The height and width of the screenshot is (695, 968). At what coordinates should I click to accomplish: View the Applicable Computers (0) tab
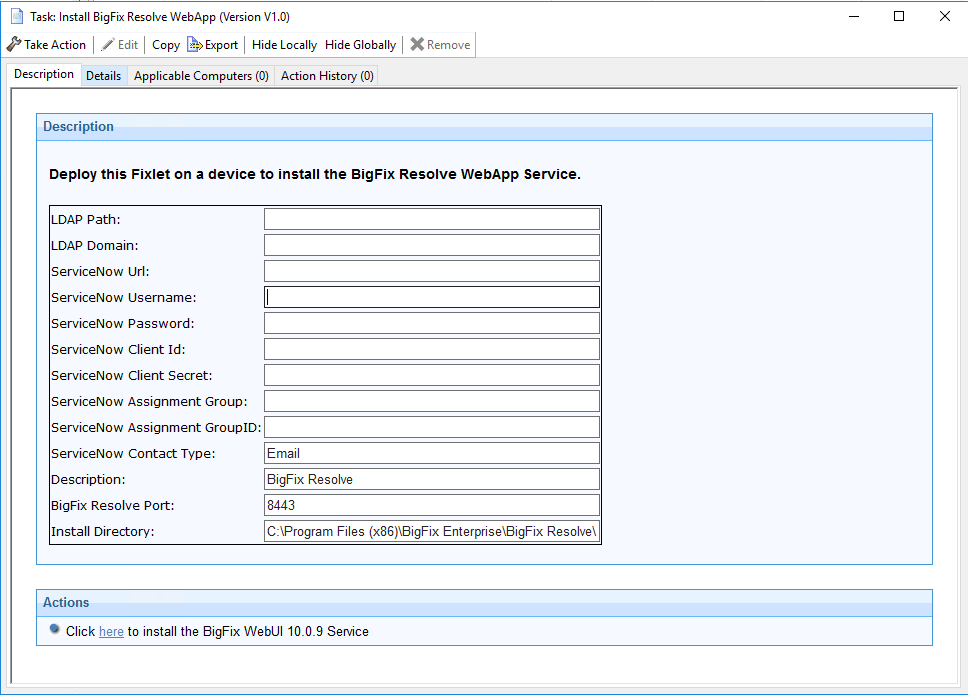[x=201, y=75]
